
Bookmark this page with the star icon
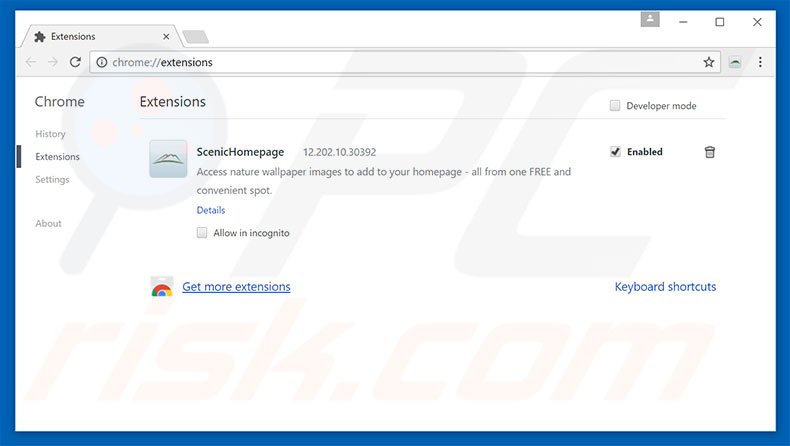[x=709, y=62]
